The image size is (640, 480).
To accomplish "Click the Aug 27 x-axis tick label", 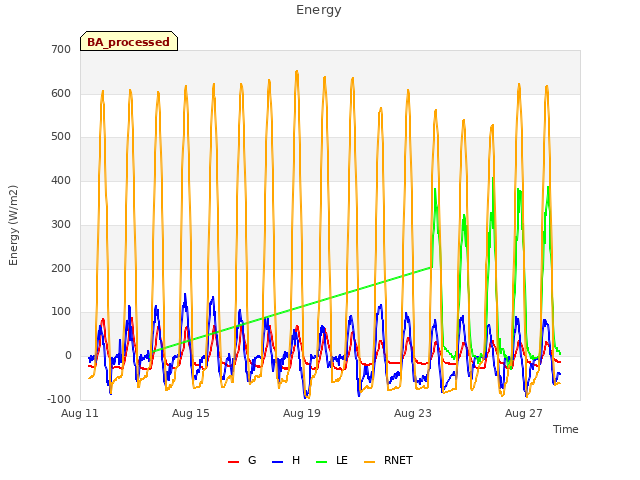I will tap(524, 413).
